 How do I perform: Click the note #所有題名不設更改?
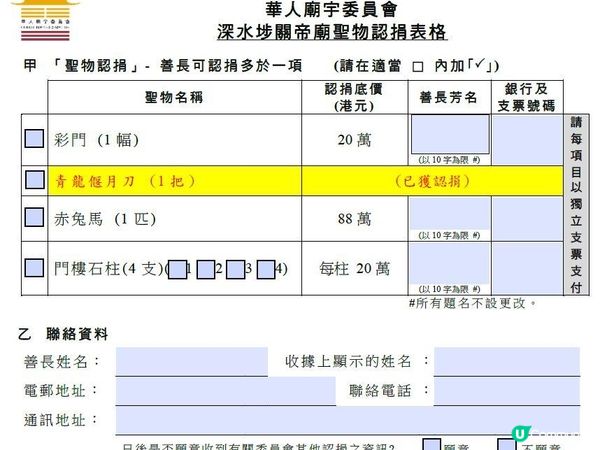pyautogui.click(x=472, y=303)
